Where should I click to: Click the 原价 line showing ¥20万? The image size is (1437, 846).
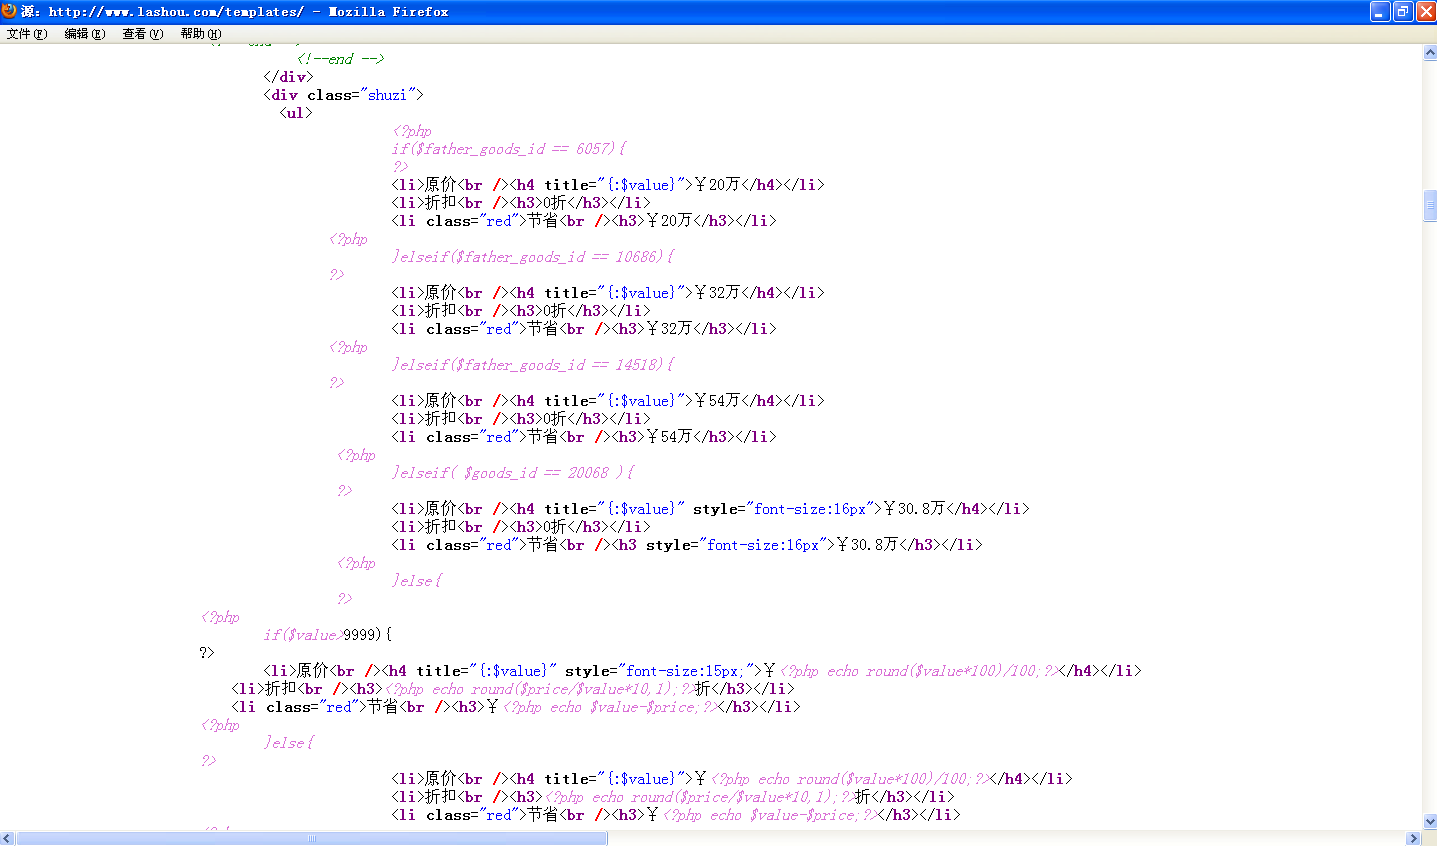click(x=608, y=185)
